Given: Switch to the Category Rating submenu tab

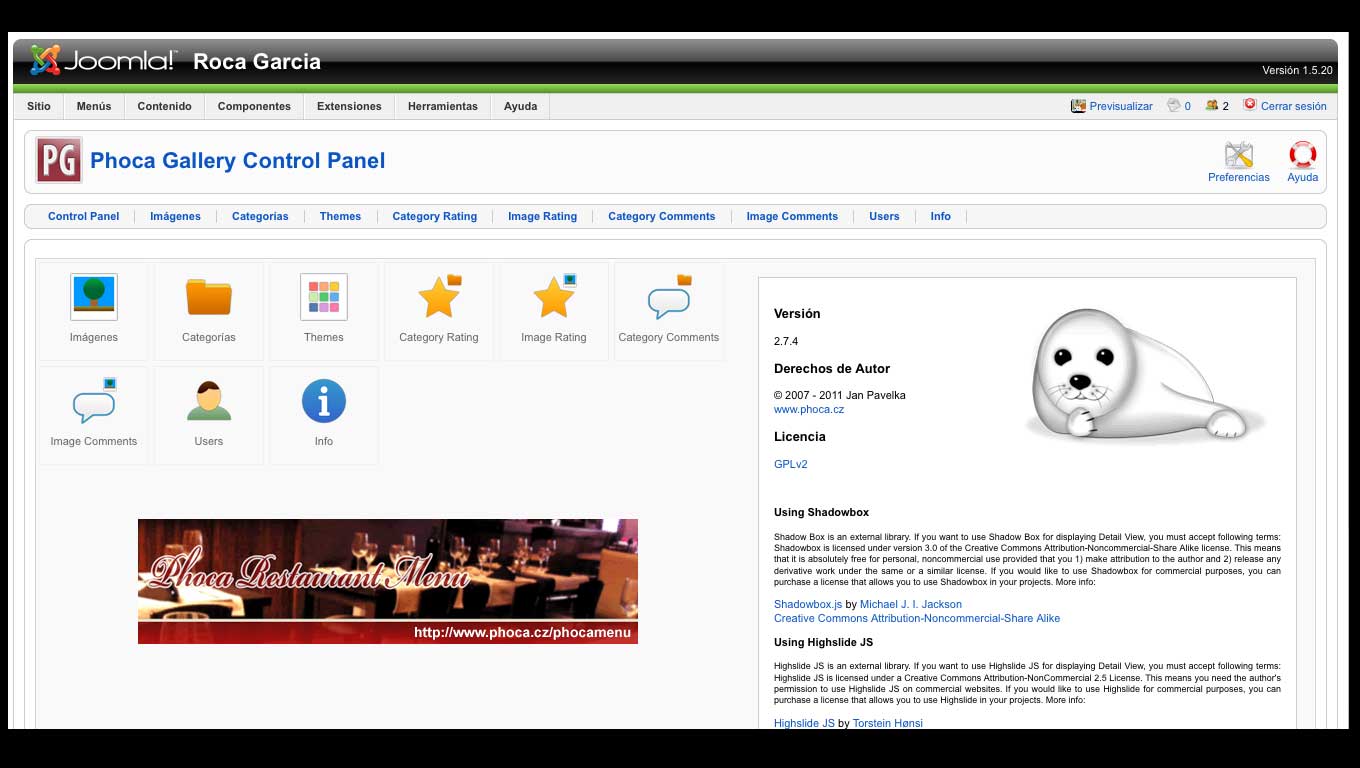Looking at the screenshot, I should 434,216.
